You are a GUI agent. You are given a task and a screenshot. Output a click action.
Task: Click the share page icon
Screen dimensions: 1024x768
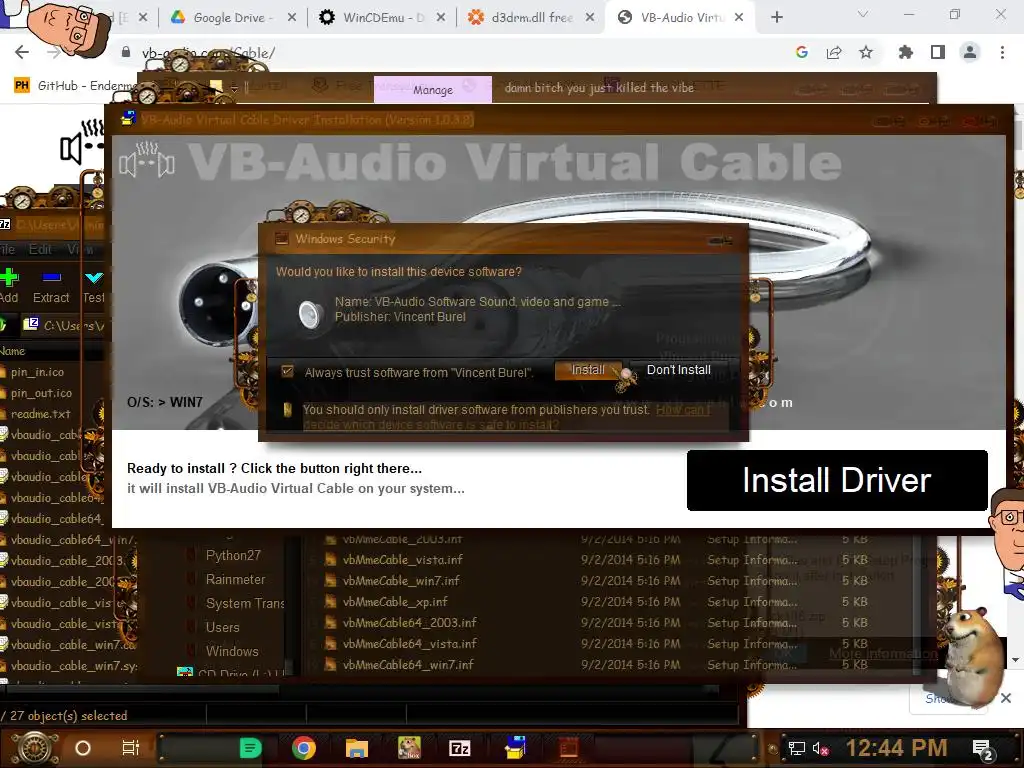[x=834, y=52]
